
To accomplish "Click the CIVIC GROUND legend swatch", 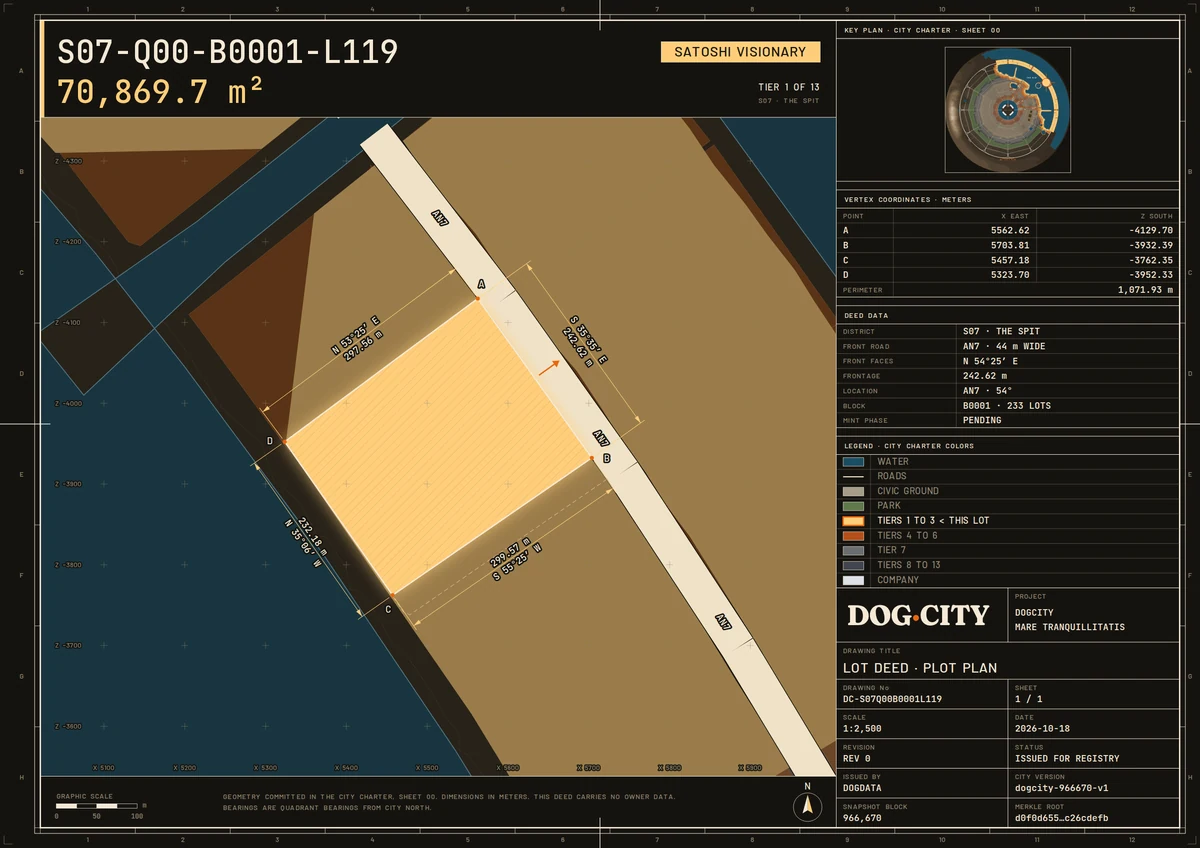I will click(x=853, y=491).
